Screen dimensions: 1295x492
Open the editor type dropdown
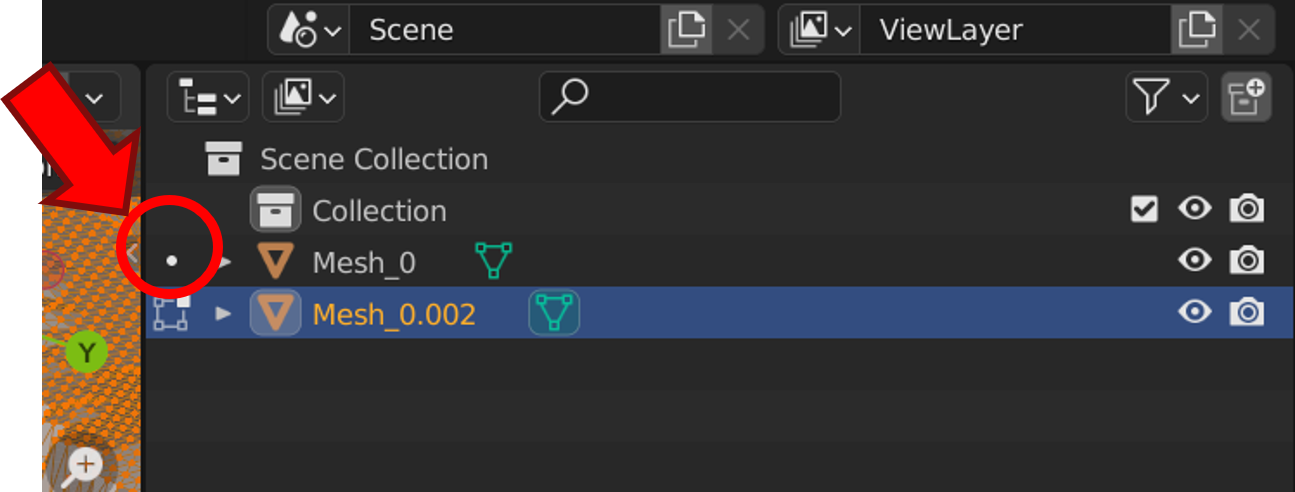coord(207,98)
